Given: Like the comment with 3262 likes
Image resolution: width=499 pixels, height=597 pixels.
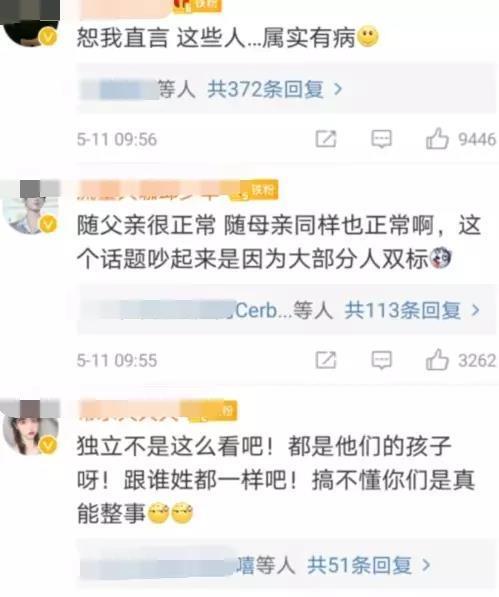Looking at the screenshot, I should tap(437, 359).
